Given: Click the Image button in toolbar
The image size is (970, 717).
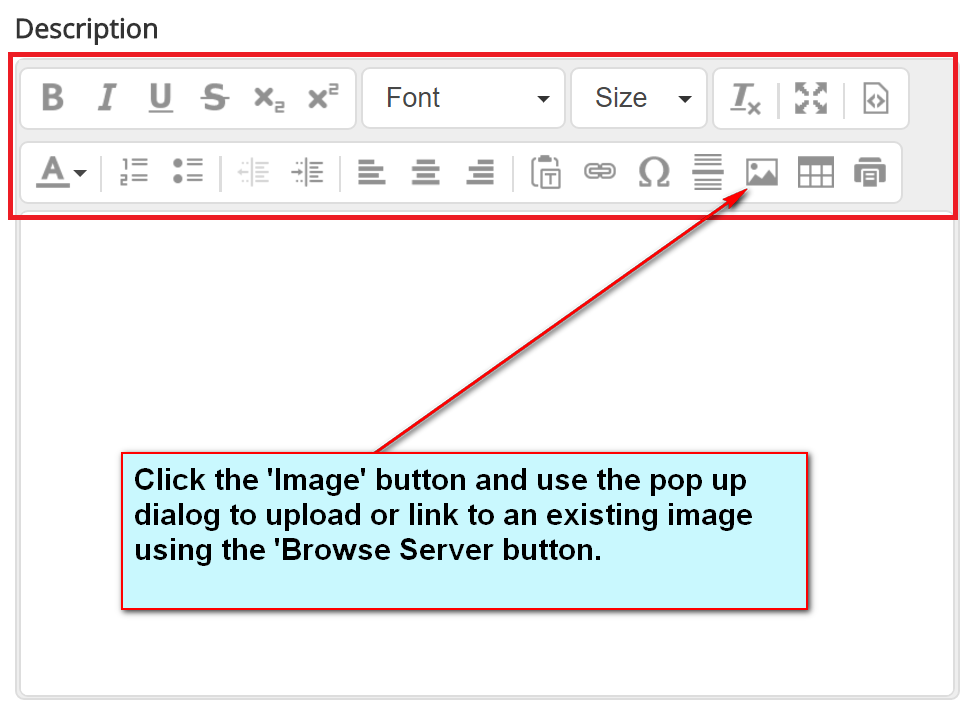Looking at the screenshot, I should [762, 172].
